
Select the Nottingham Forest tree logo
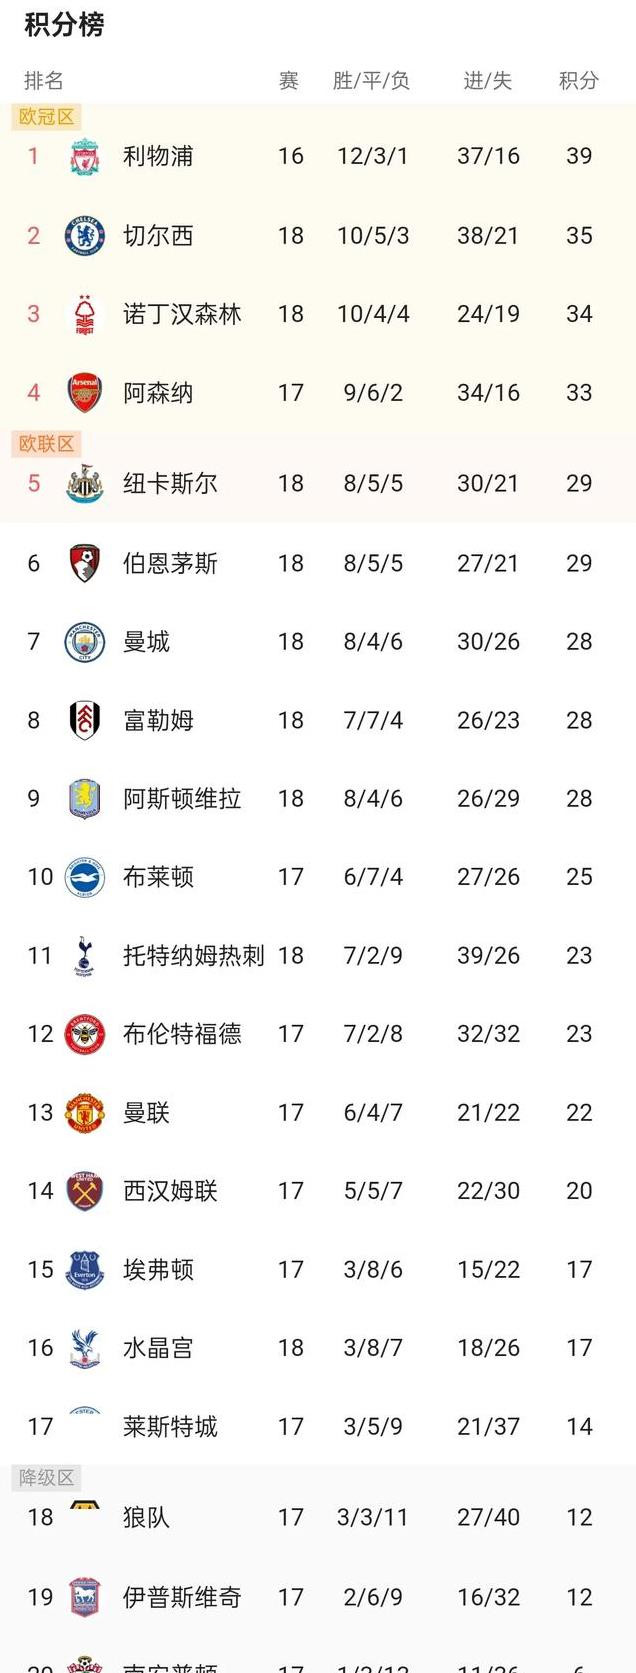[85, 314]
